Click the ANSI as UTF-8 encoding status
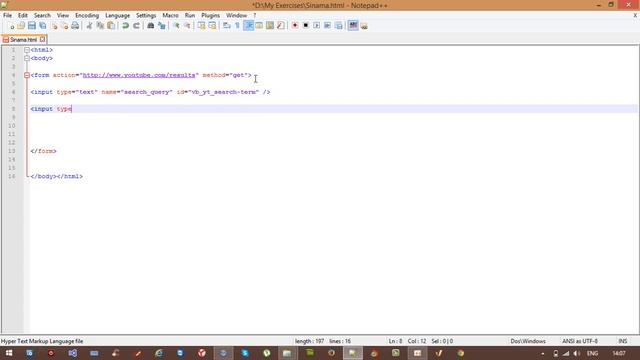 click(580, 341)
